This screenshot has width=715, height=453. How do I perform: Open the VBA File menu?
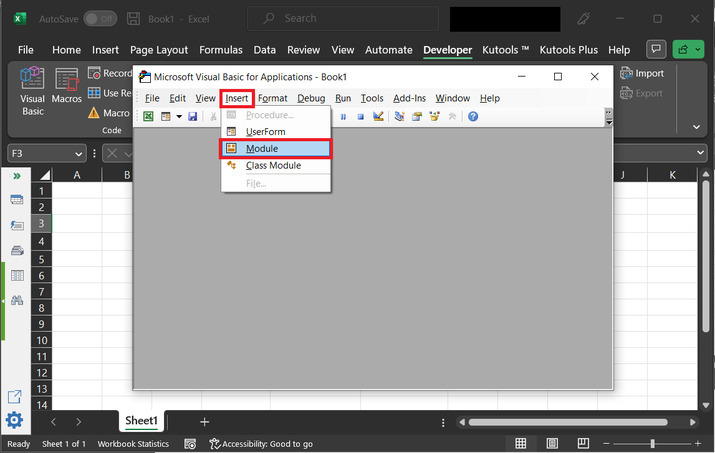[152, 98]
